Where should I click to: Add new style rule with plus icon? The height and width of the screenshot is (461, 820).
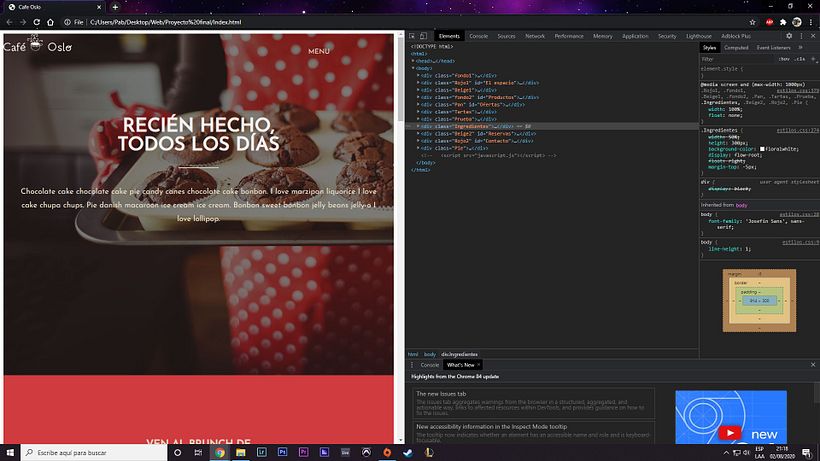(x=813, y=59)
